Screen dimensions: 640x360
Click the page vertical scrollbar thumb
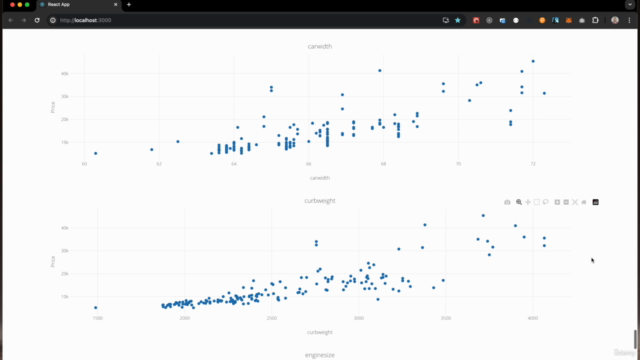pyautogui.click(x=635, y=339)
